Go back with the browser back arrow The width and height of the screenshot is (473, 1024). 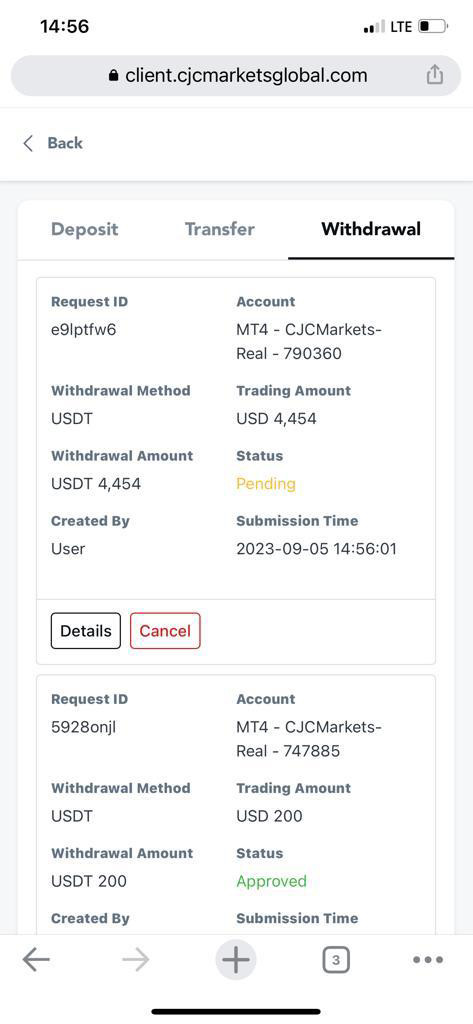click(36, 959)
